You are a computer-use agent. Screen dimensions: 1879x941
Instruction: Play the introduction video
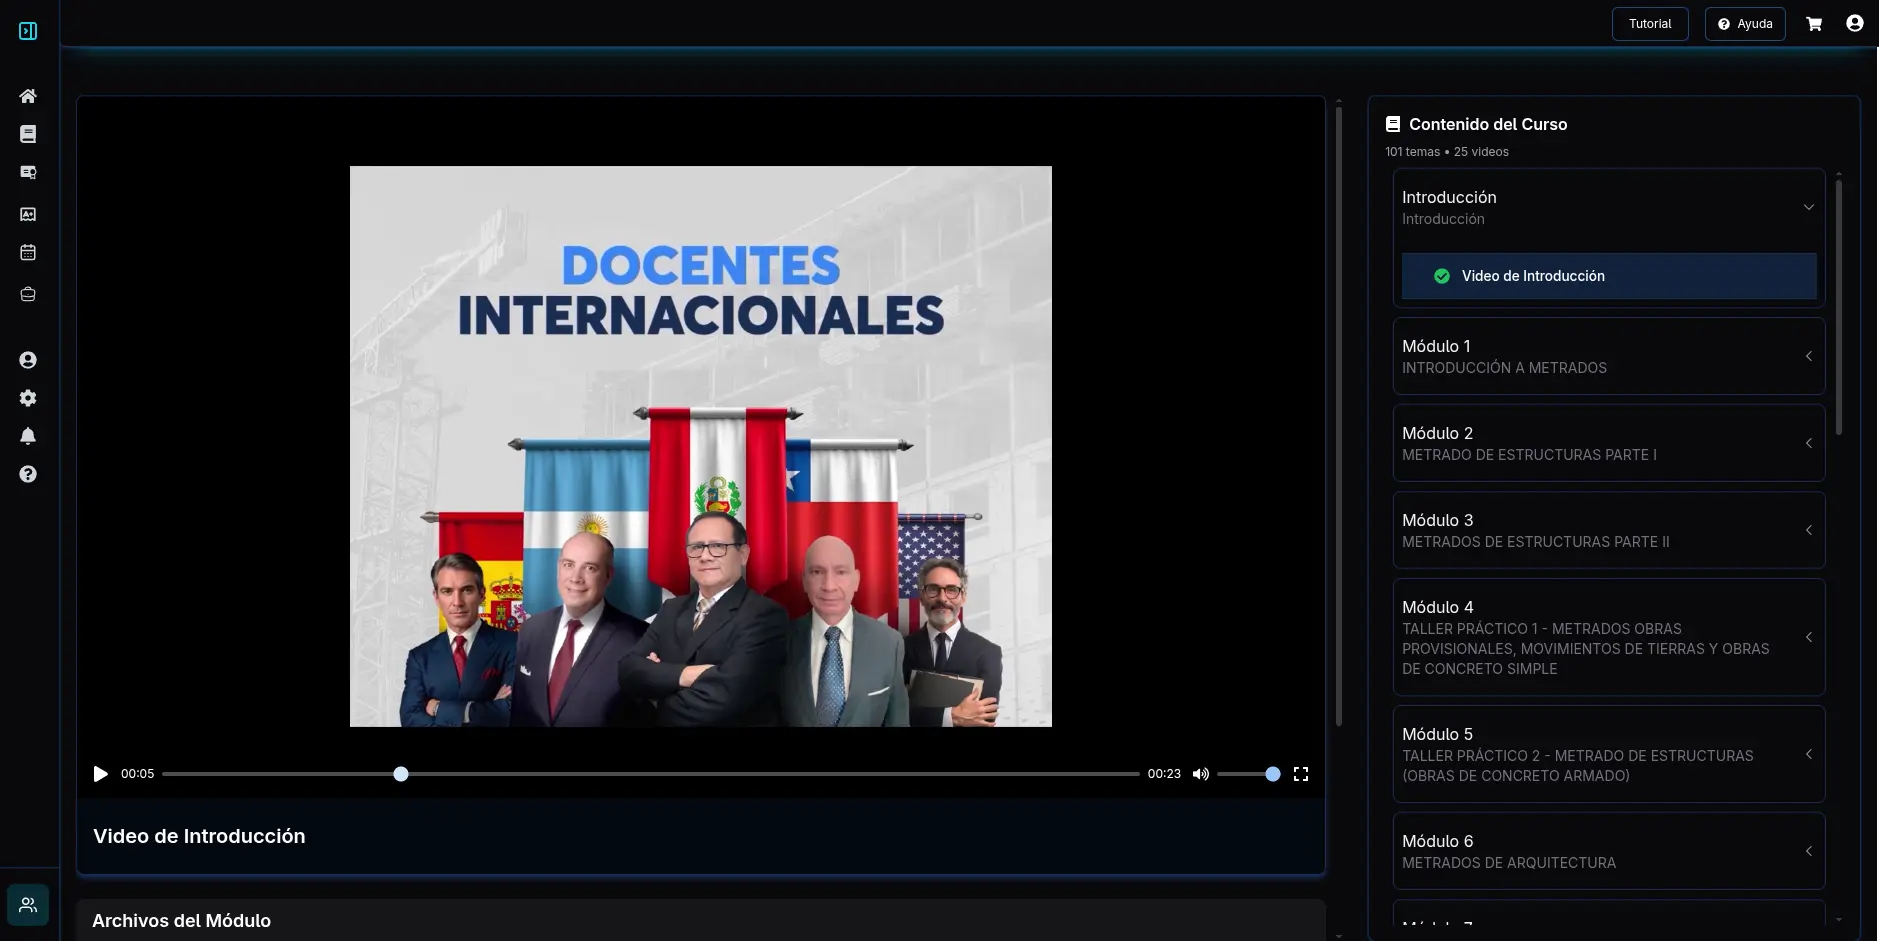point(100,774)
